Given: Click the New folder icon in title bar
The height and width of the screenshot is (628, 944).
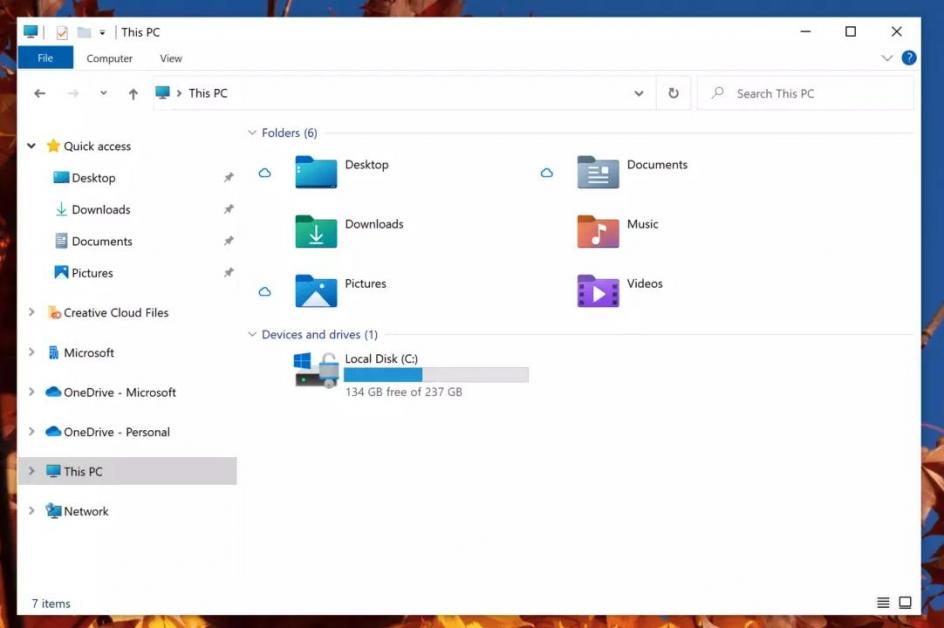Looking at the screenshot, I should click(x=84, y=32).
